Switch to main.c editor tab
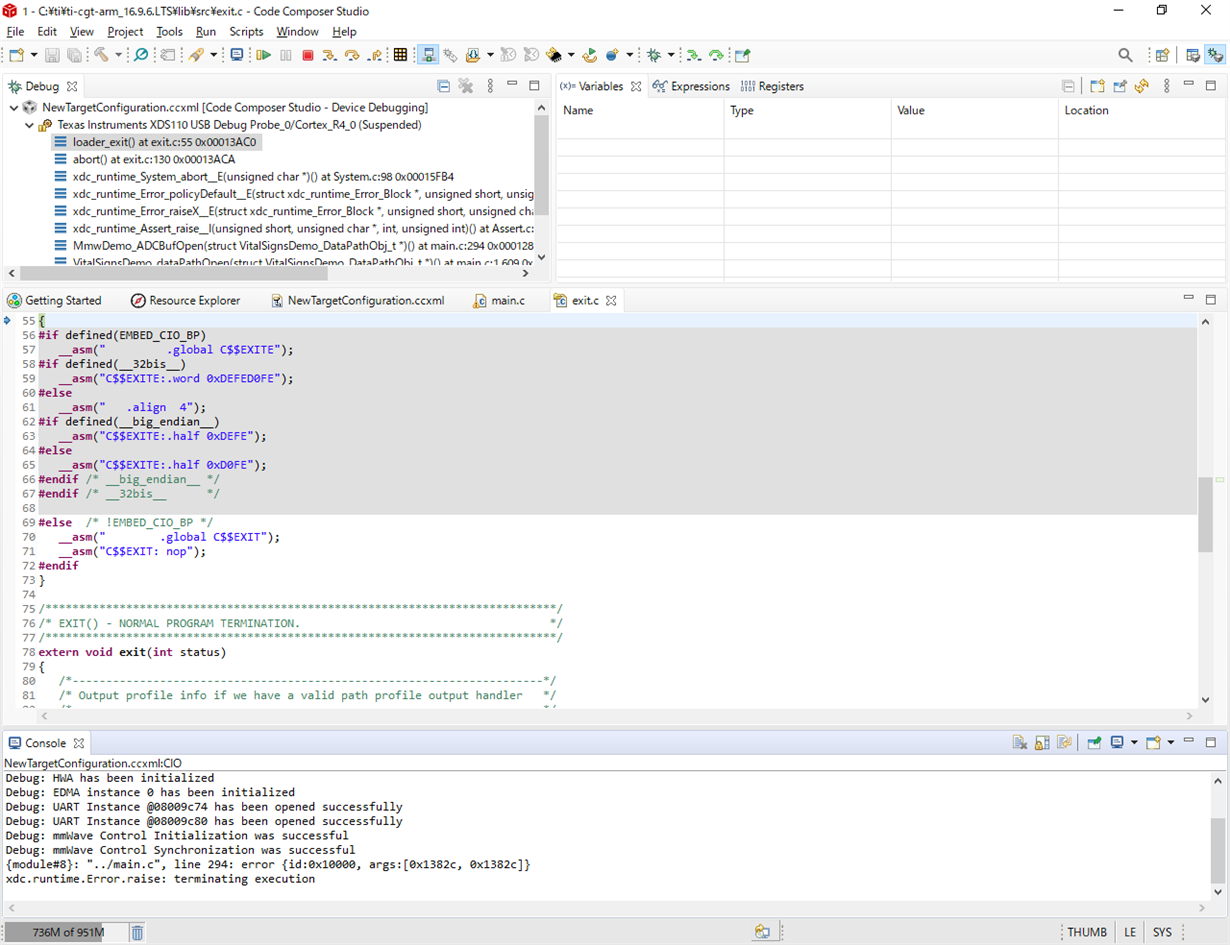The height and width of the screenshot is (945, 1230). [x=499, y=300]
